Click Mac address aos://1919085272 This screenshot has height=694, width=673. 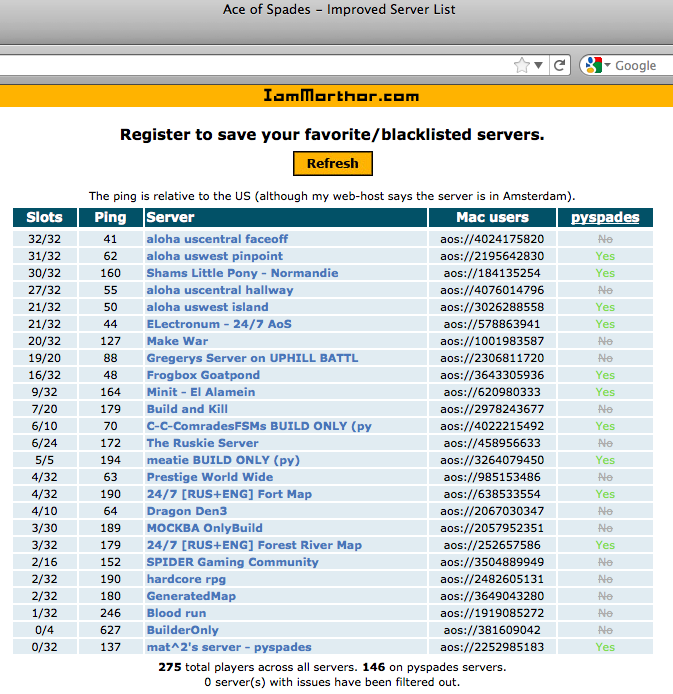(492, 613)
